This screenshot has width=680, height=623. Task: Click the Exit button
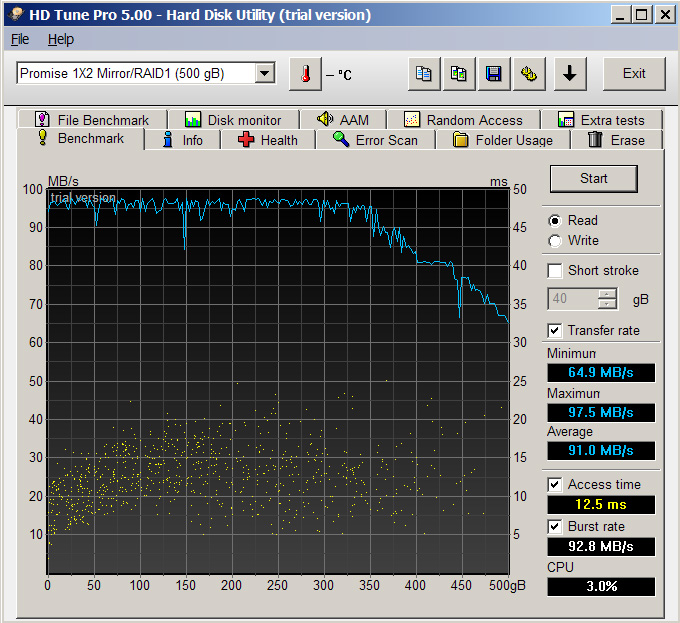point(634,74)
